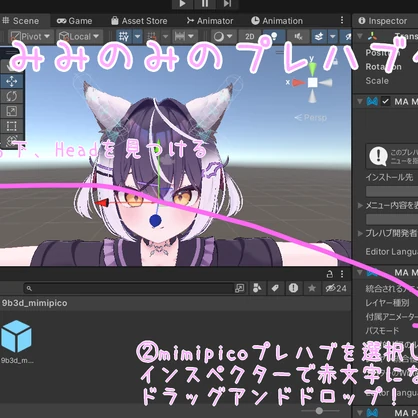Viewport: 418px width, 418px height.
Task: Open the Pivot handle position dropdown
Action: (x=30, y=36)
